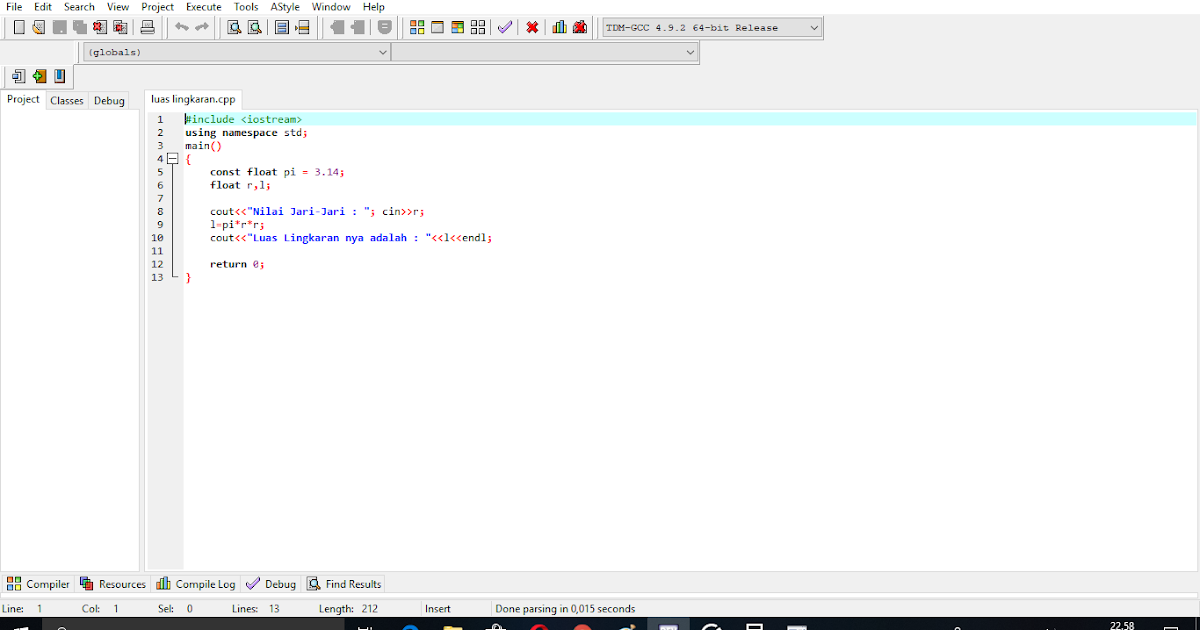Screen dimensions: 1200x630
Task: Save all open files
Action: (79, 27)
